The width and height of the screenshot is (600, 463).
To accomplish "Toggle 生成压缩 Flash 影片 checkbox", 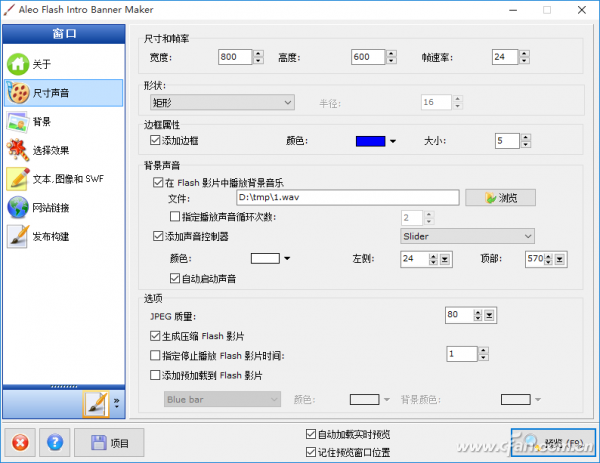I will pos(155,336).
